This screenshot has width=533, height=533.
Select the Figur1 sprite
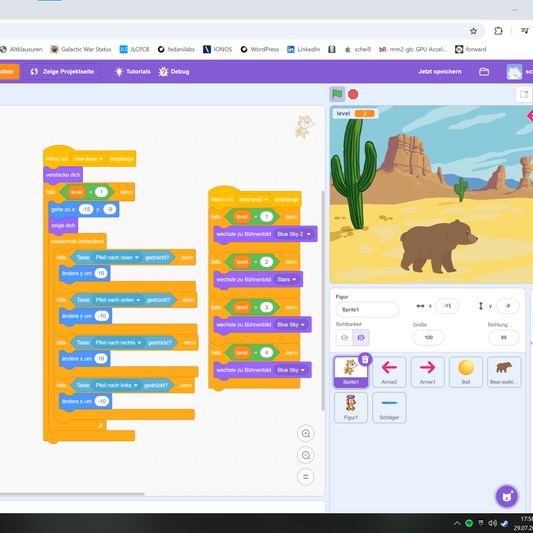[351, 408]
